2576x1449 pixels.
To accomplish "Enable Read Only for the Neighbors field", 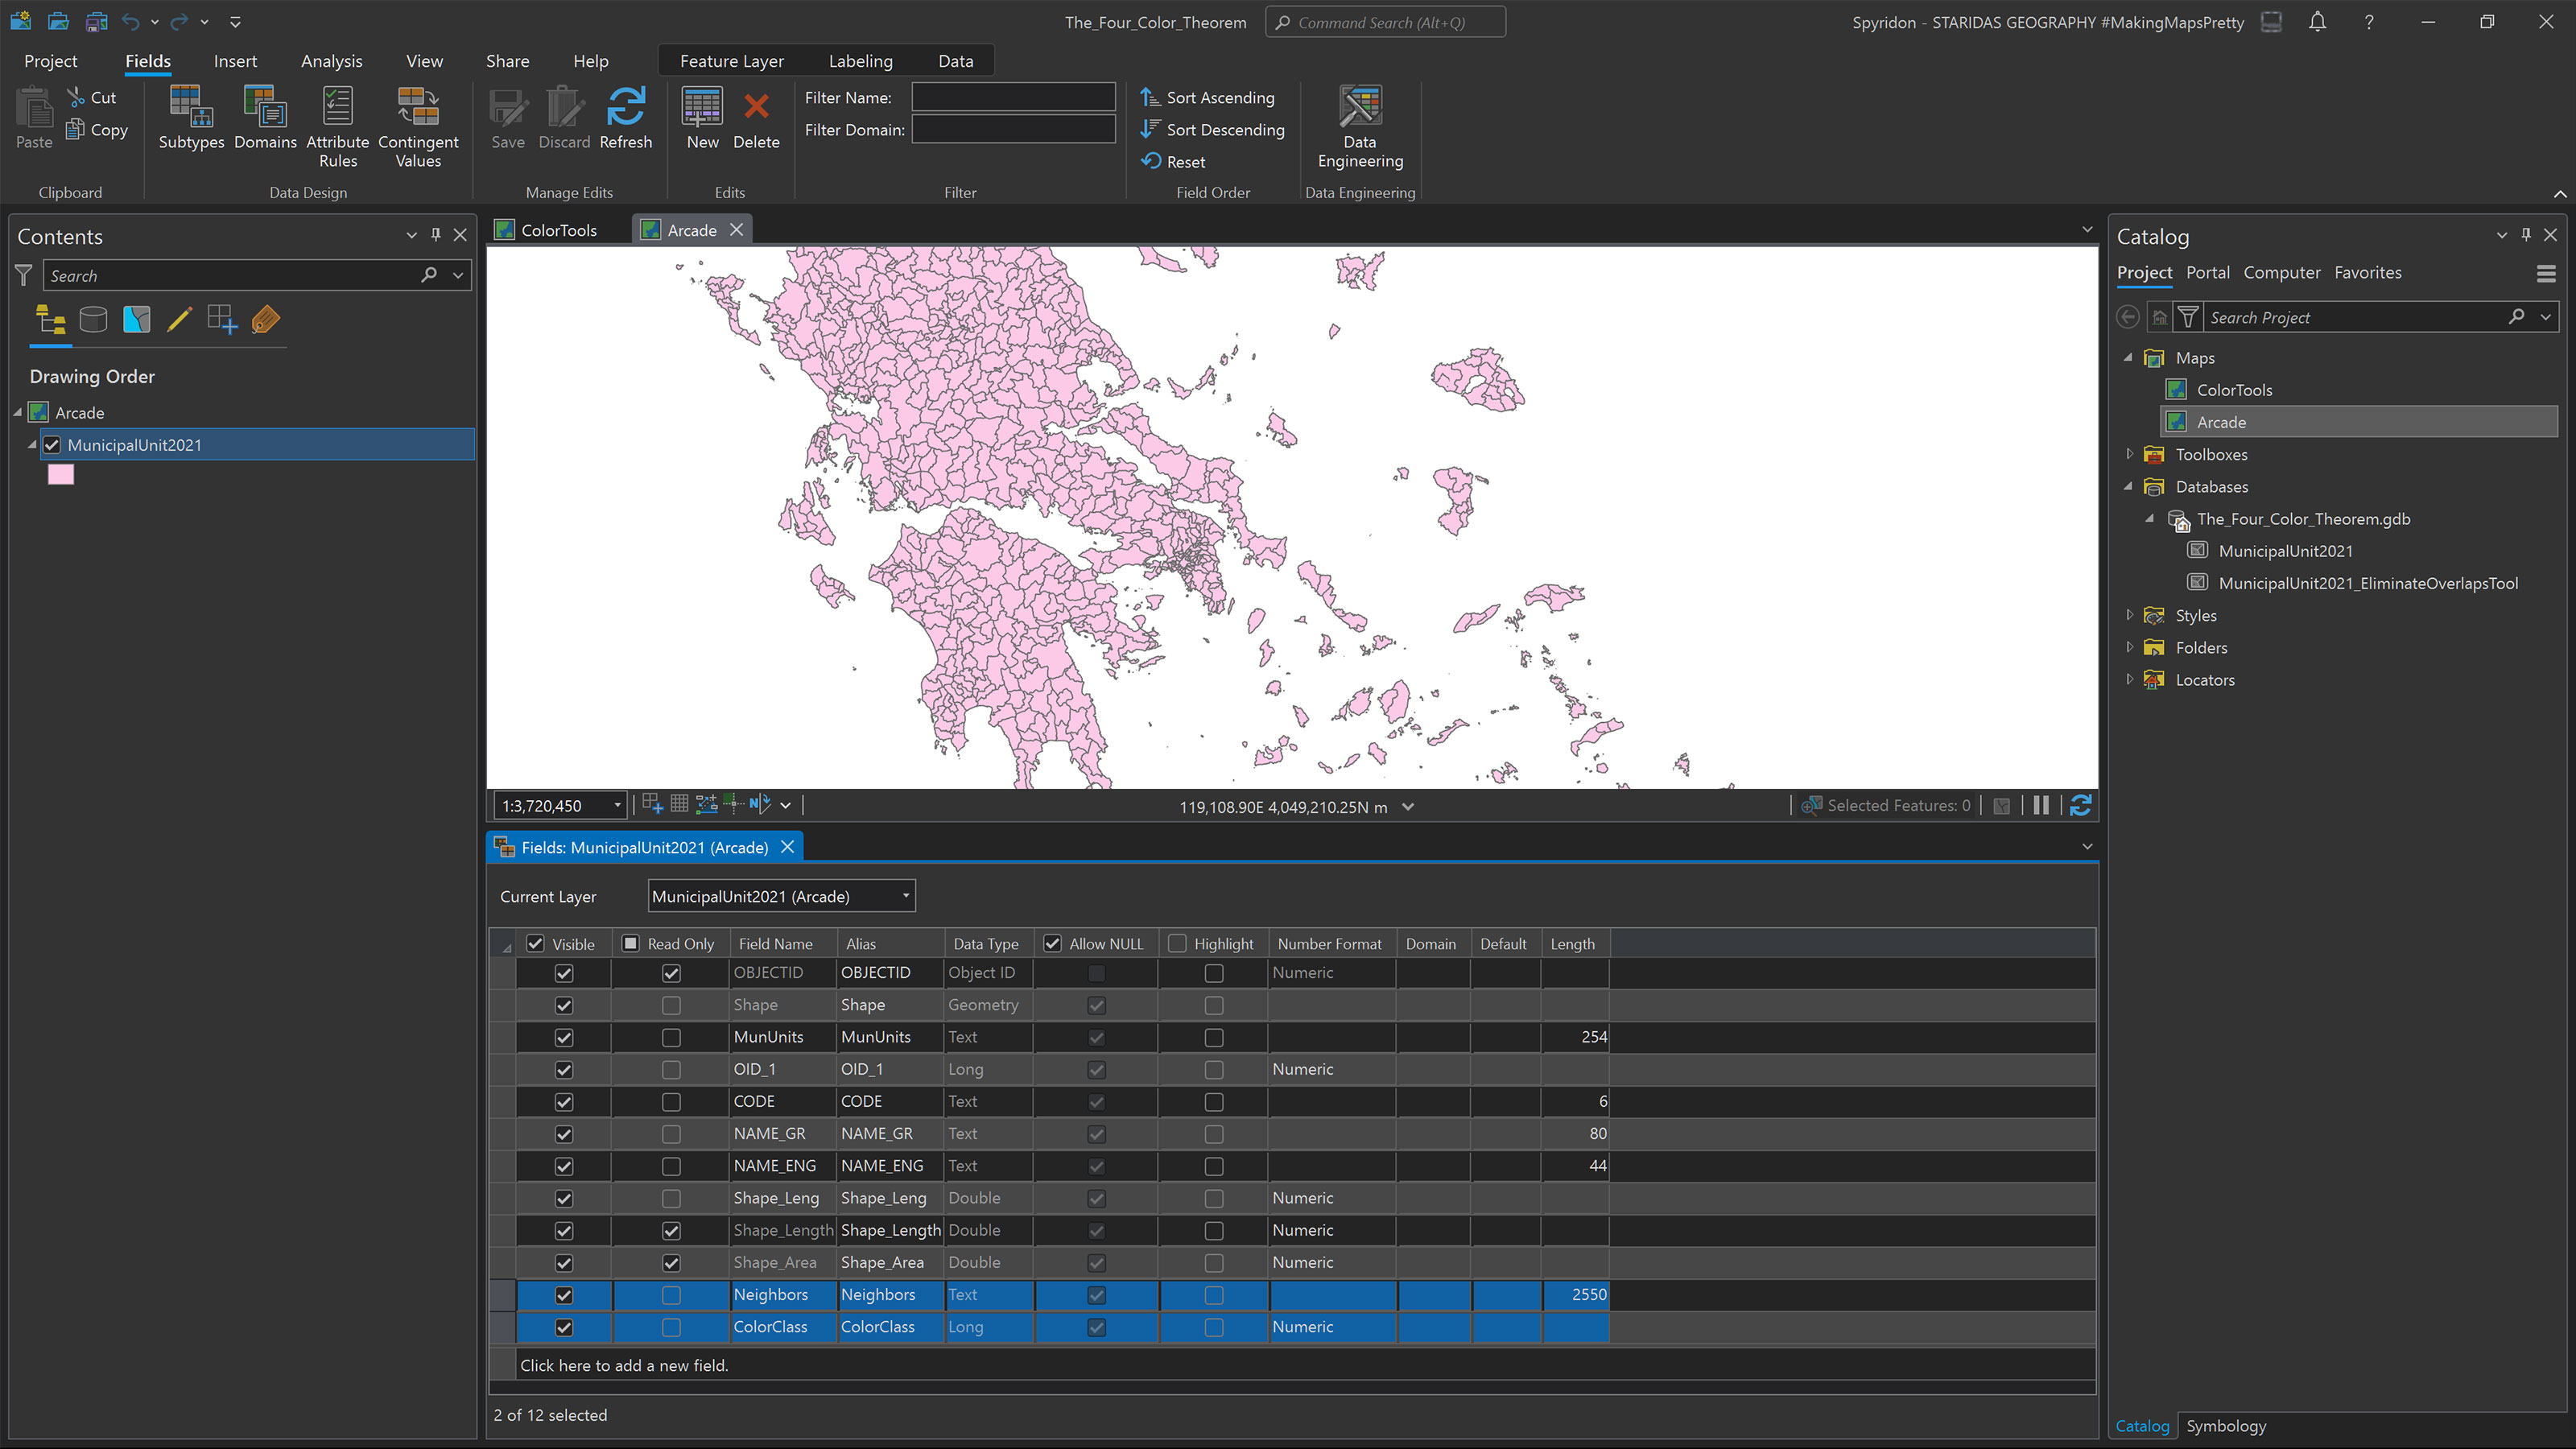I will 670,1295.
